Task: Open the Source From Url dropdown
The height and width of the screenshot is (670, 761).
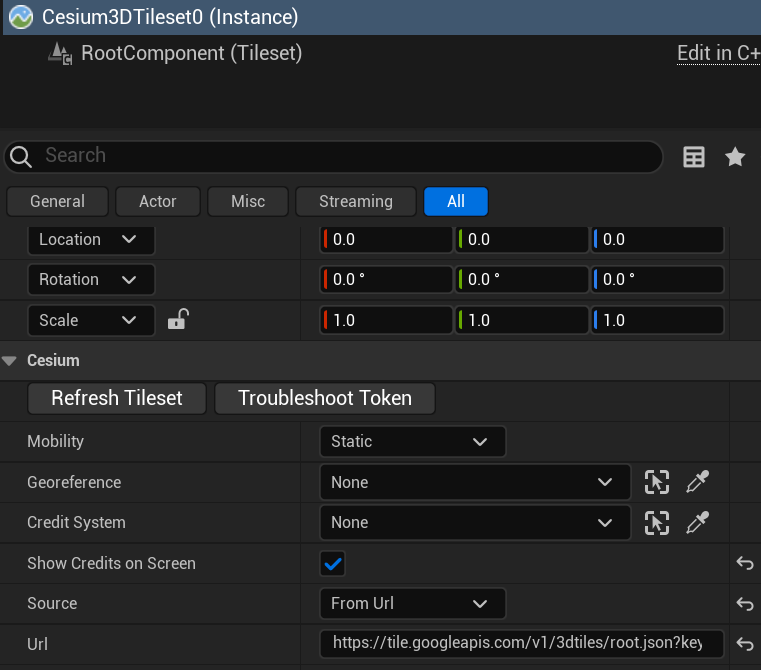Action: 413,603
